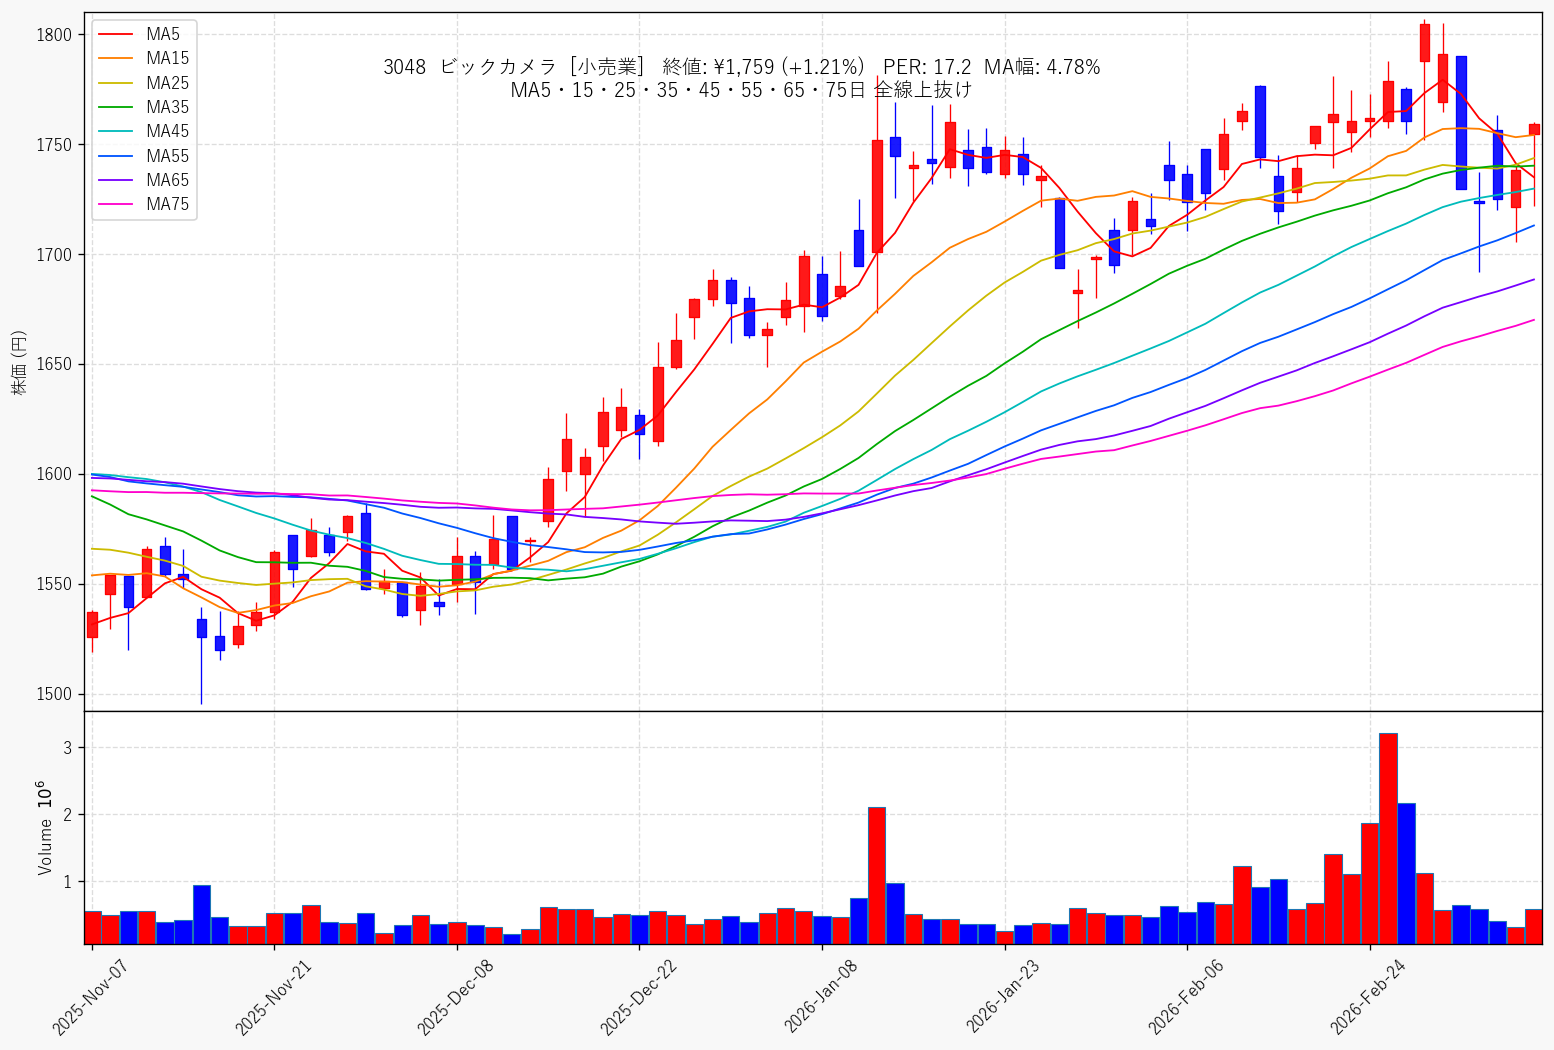1554x1050 pixels.
Task: Click the chart title with stock code 3048
Action: click(x=741, y=67)
